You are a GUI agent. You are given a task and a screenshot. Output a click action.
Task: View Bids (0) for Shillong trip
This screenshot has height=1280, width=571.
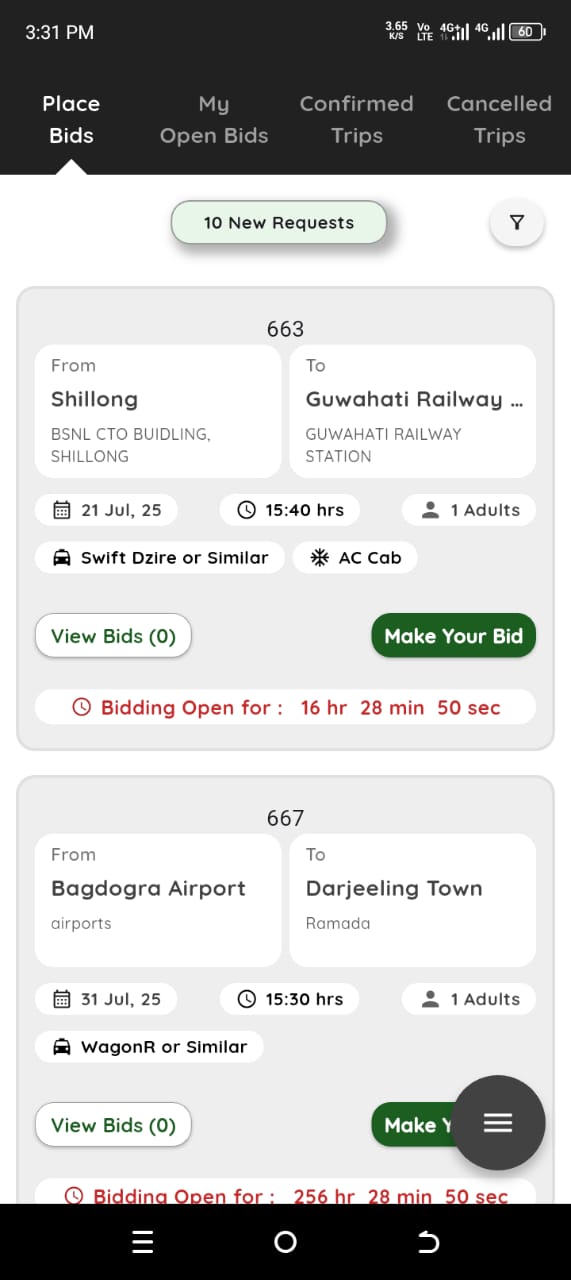coord(113,636)
